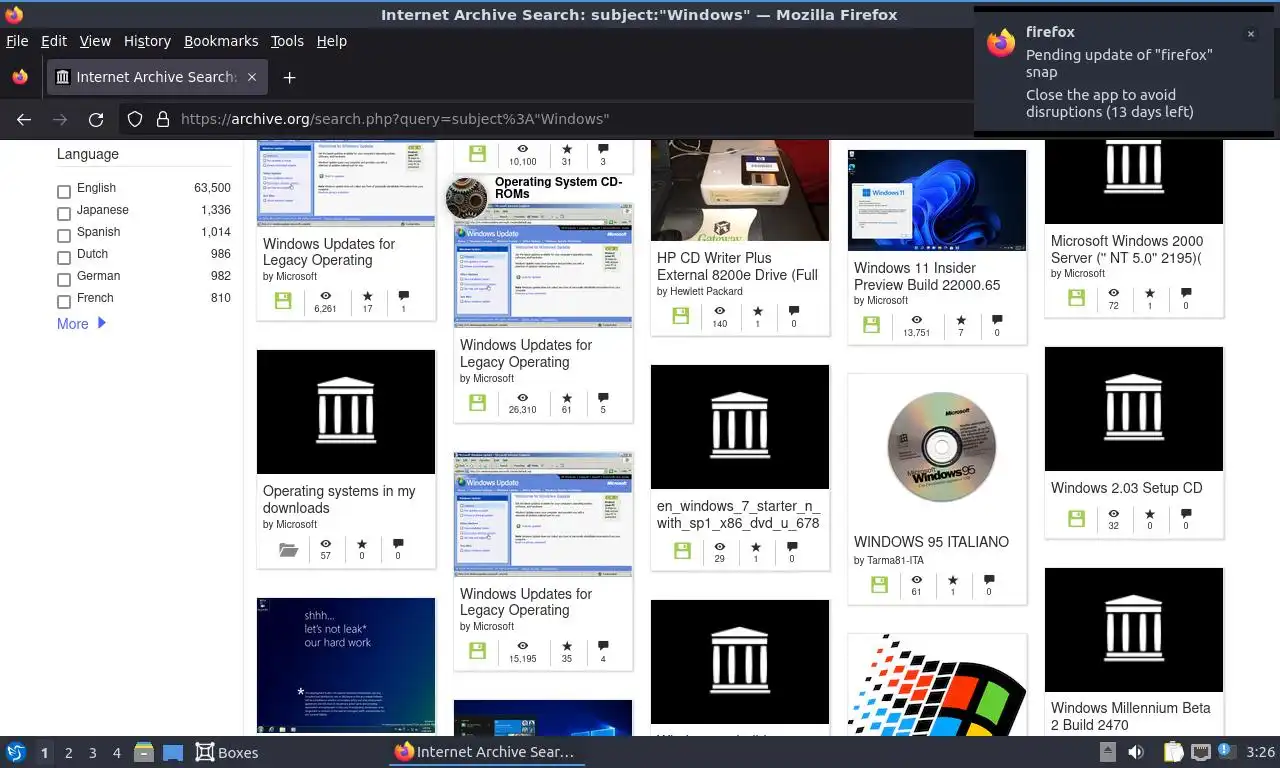Click the show desktop icon in taskbar
Viewport: 1280px width, 768px height.
172,752
